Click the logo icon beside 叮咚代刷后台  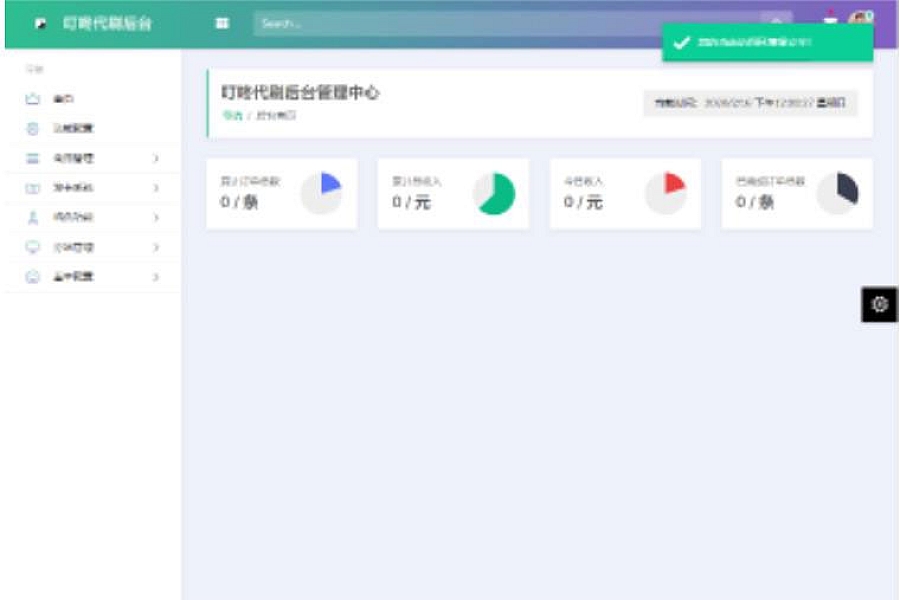click(40, 24)
